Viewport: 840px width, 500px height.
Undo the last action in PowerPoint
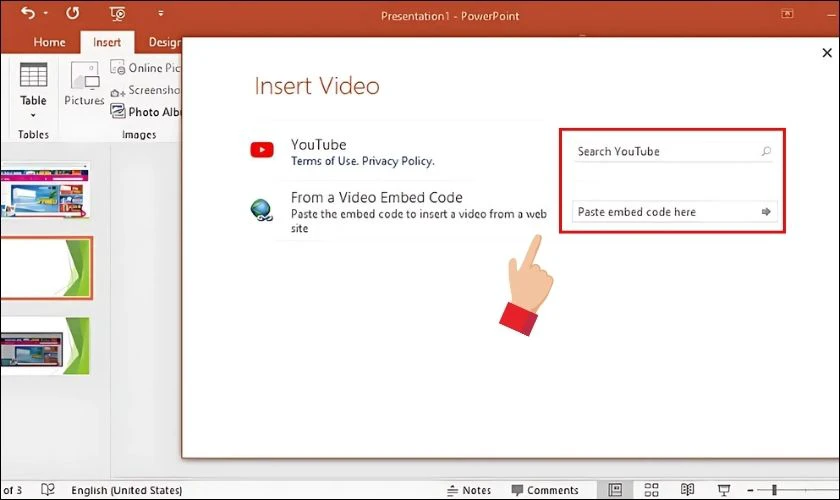pos(28,12)
